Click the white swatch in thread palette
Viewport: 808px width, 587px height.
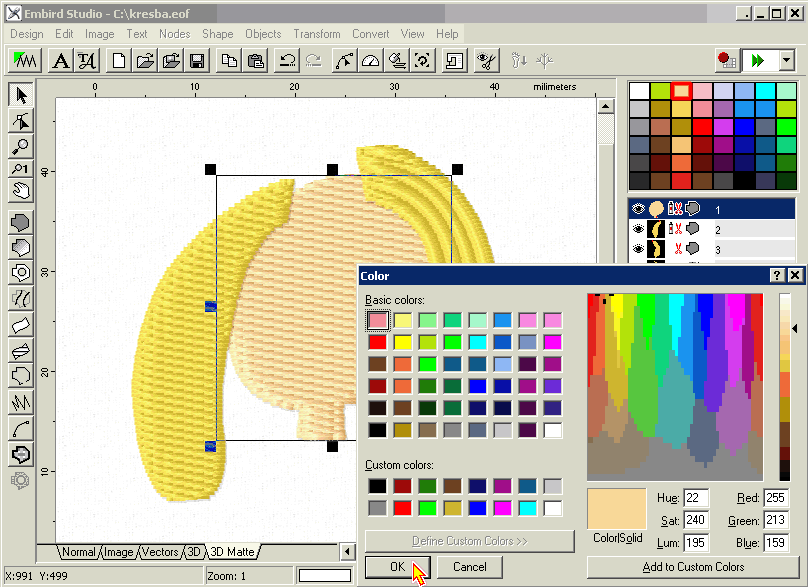(x=639, y=91)
